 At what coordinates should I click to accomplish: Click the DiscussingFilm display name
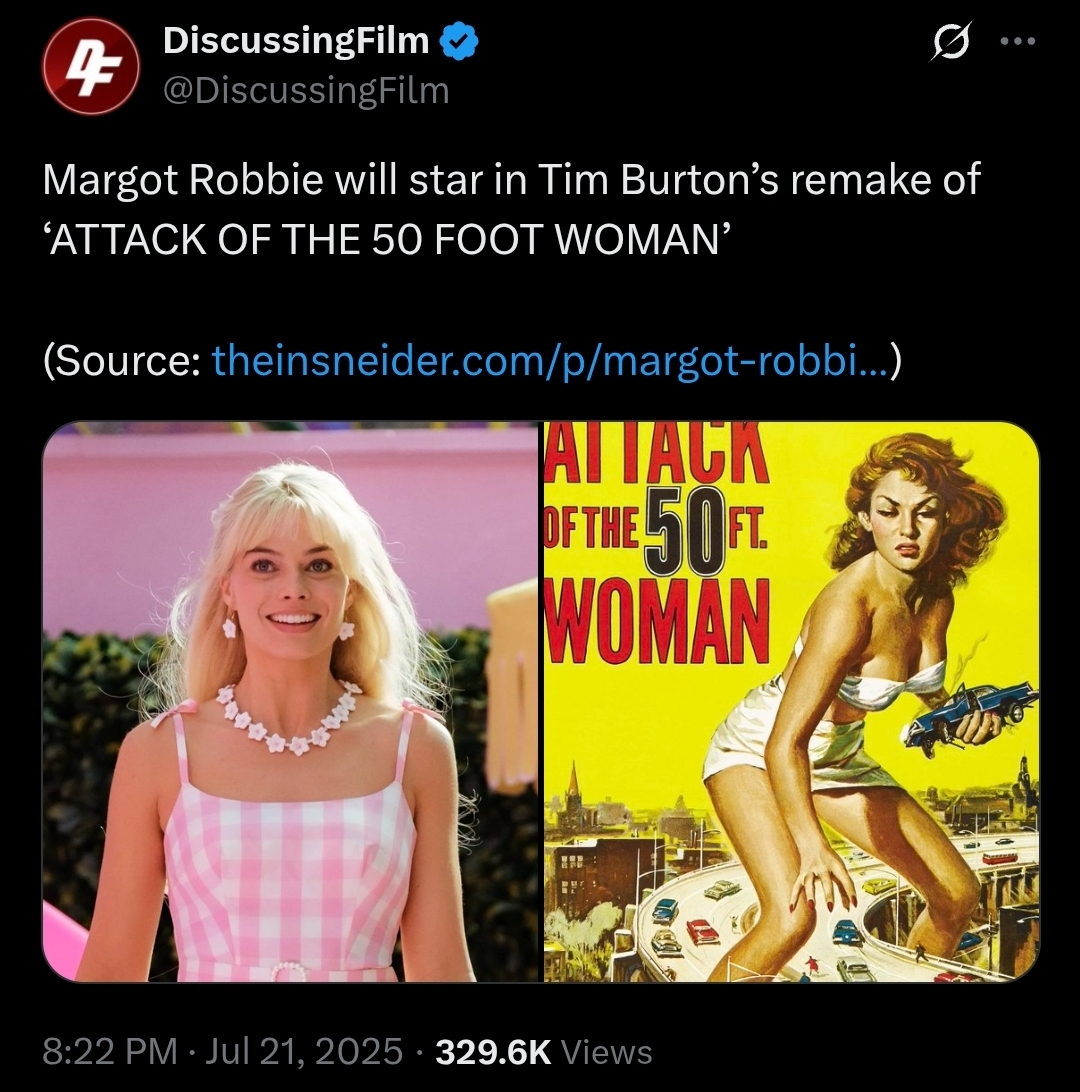[x=296, y=40]
